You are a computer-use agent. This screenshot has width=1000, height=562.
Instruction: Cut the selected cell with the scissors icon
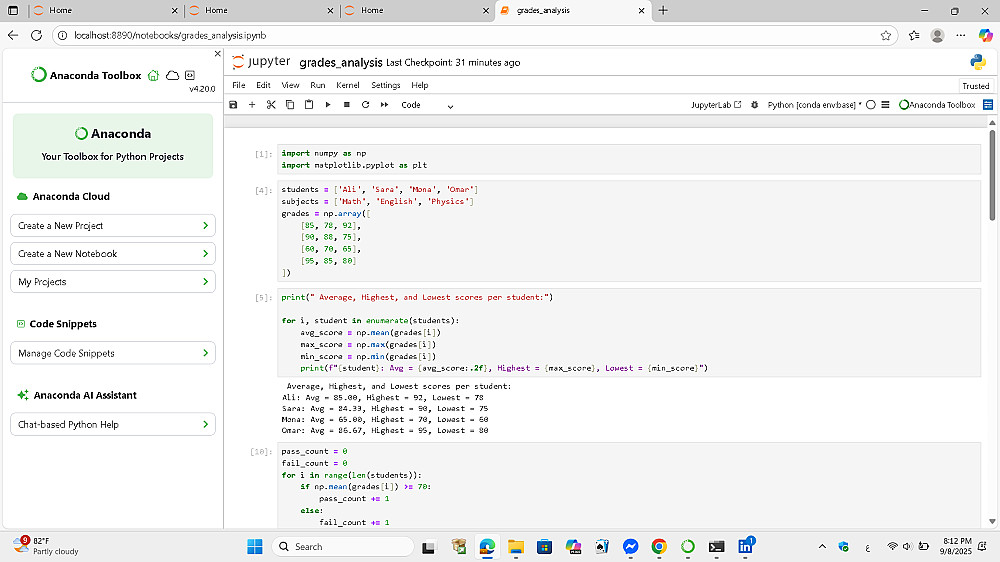pos(270,105)
